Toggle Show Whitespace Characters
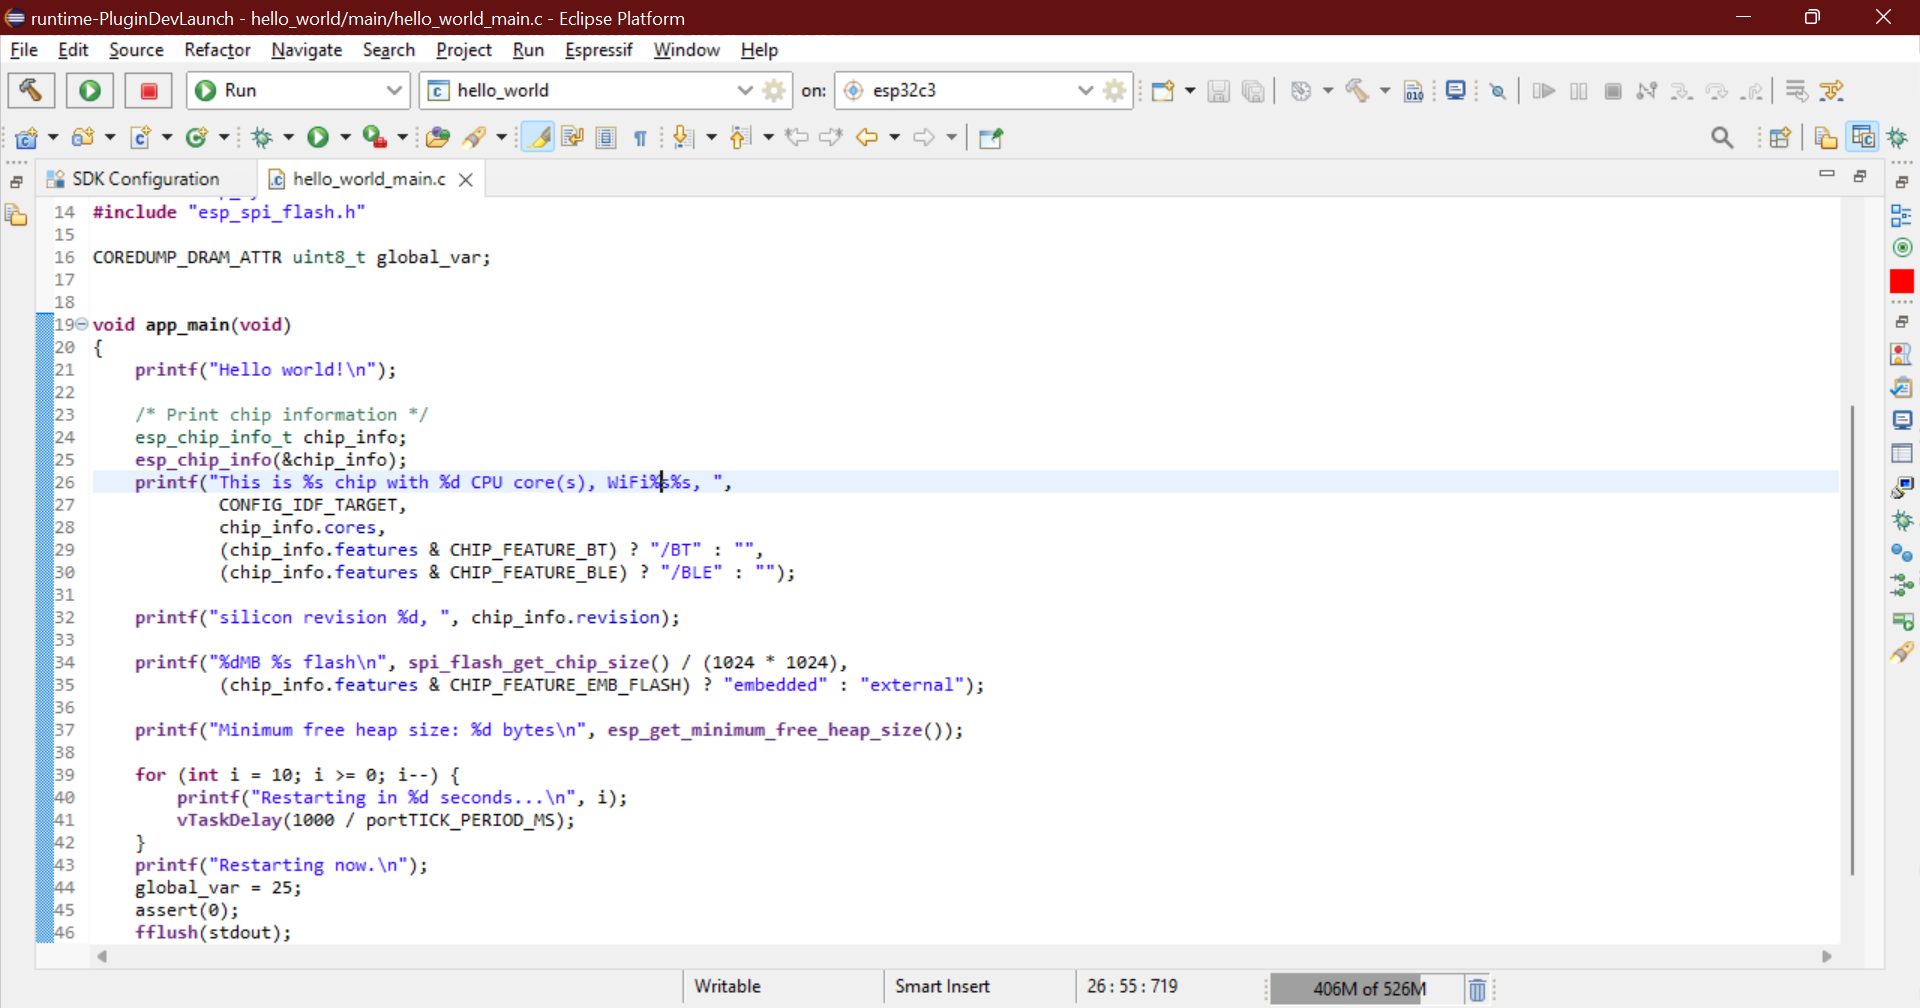This screenshot has width=1920, height=1008. pyautogui.click(x=641, y=137)
